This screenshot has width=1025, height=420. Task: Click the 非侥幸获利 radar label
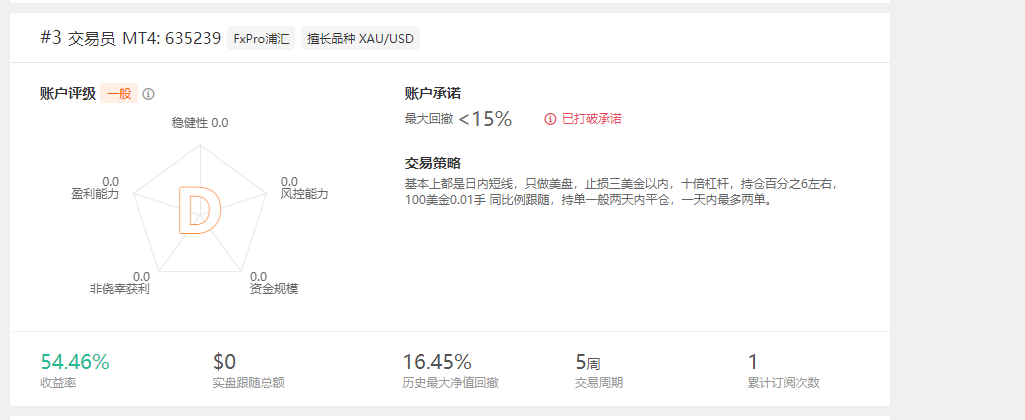pyautogui.click(x=120, y=289)
